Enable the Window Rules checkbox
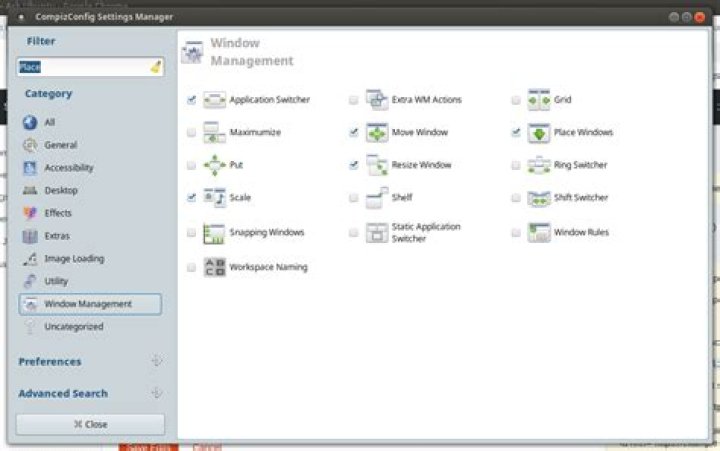 (x=516, y=233)
